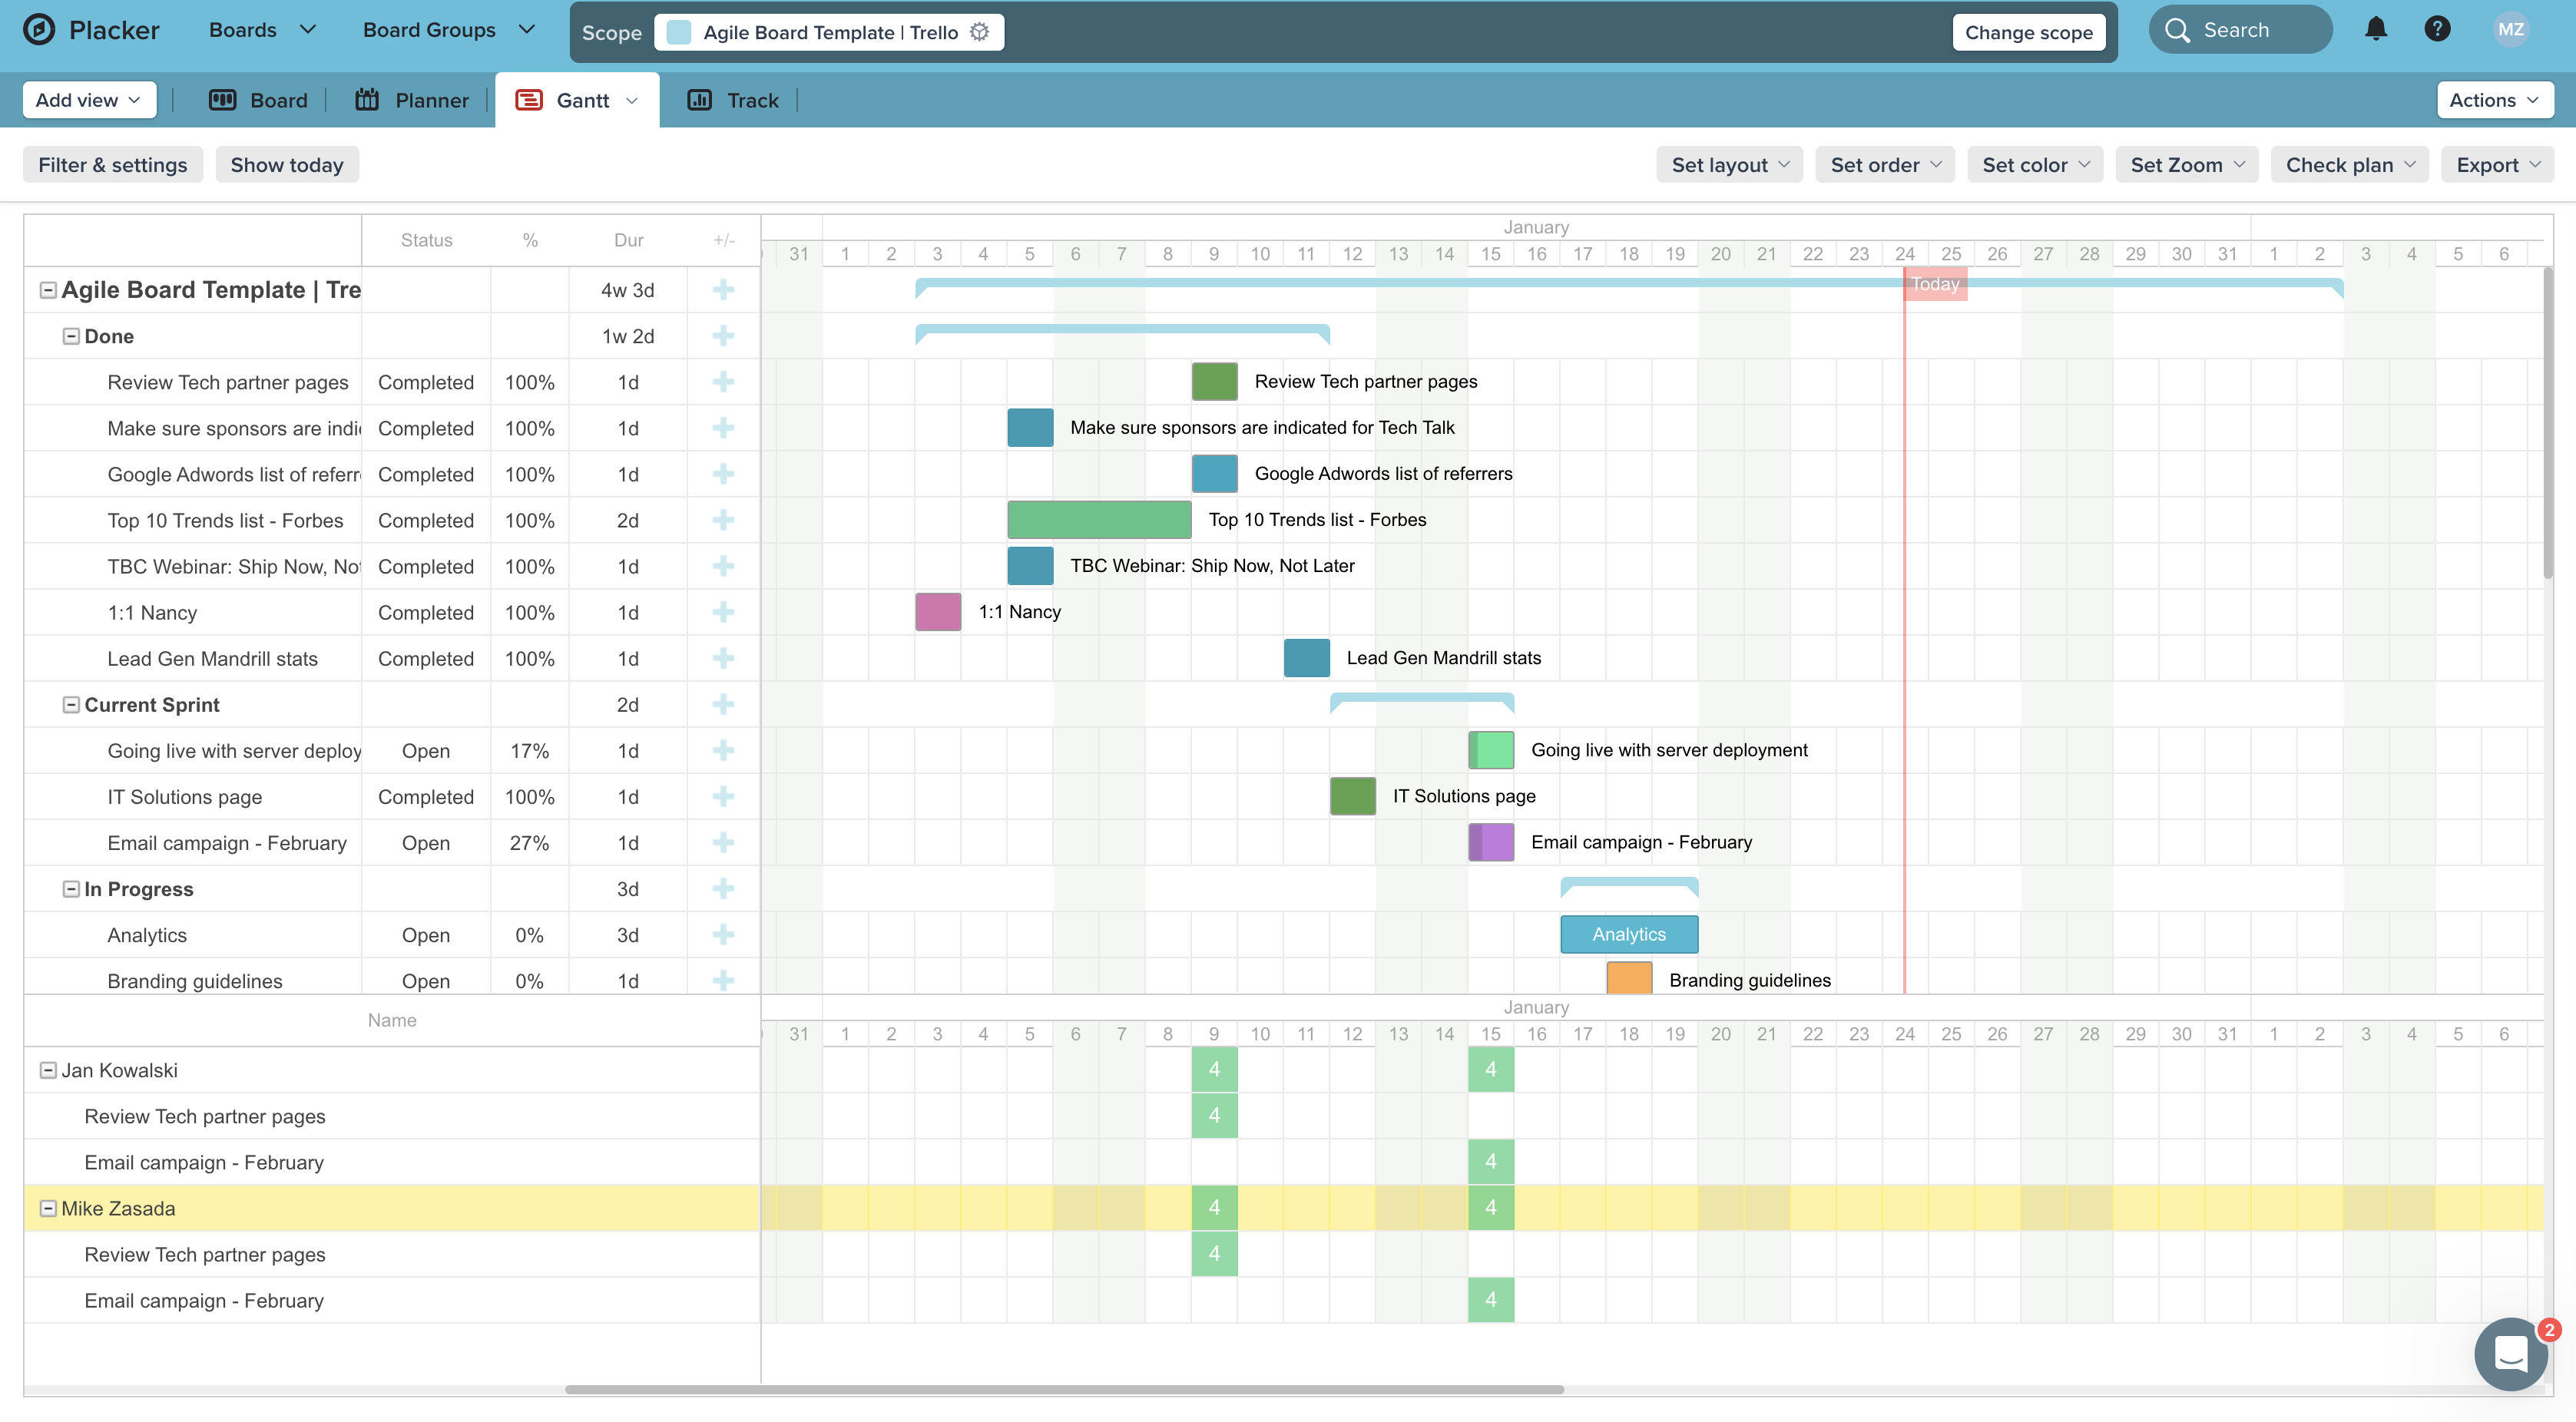Click plus icon for Analytics row
The width and height of the screenshot is (2576, 1422).
click(723, 935)
